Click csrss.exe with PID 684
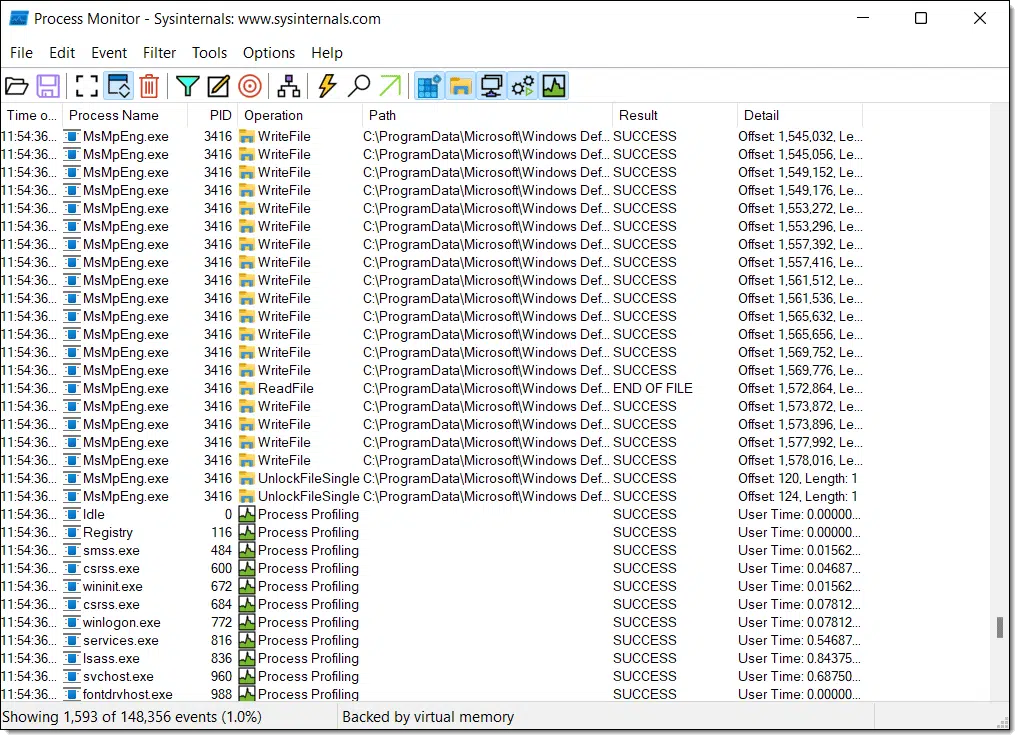 point(432,604)
